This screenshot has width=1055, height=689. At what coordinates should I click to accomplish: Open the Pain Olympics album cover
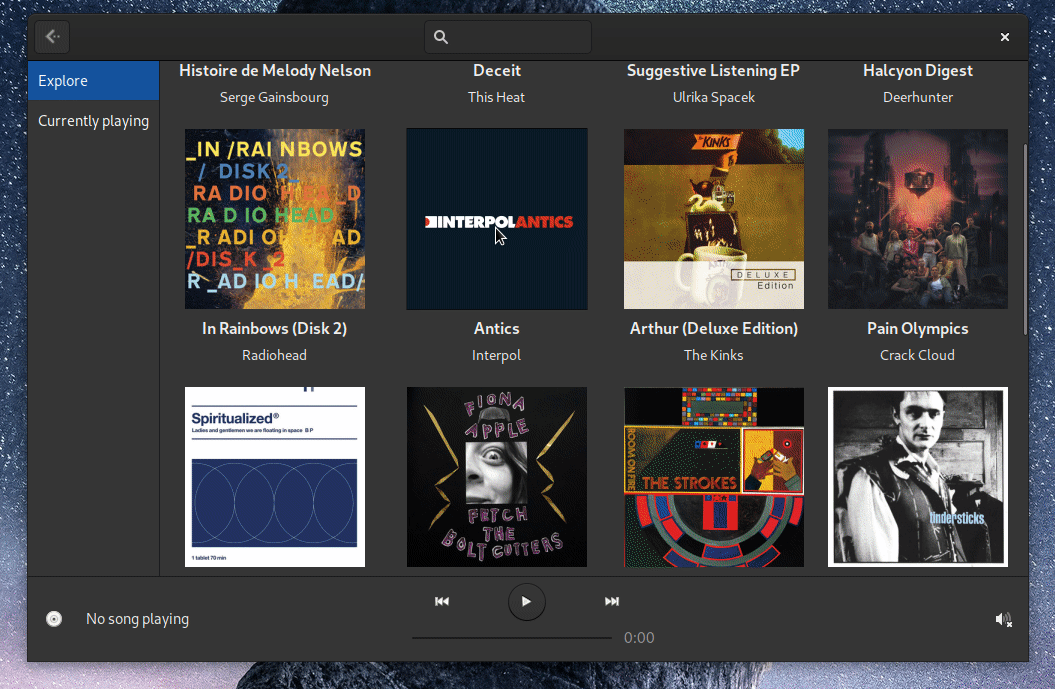coord(918,219)
